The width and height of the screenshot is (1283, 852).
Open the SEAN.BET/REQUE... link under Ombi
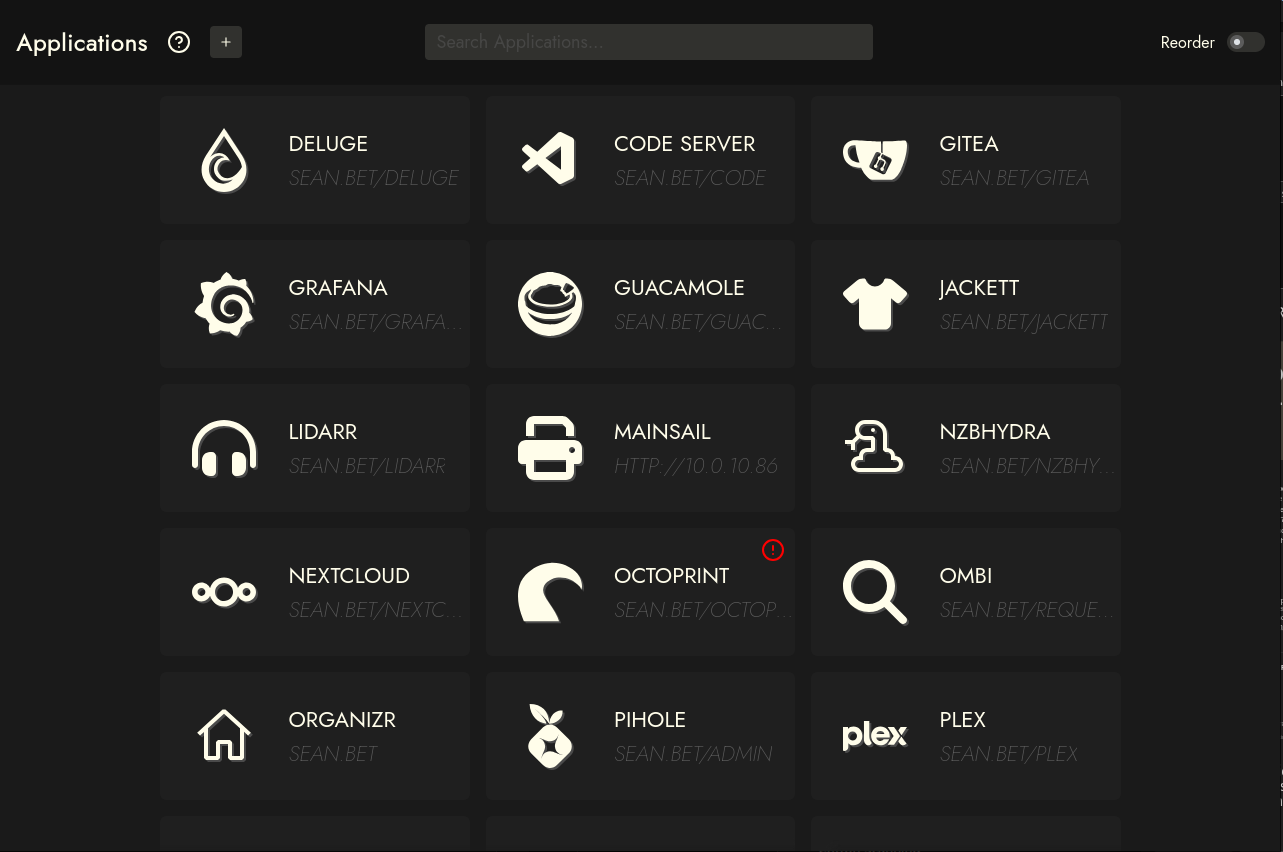point(1026,610)
